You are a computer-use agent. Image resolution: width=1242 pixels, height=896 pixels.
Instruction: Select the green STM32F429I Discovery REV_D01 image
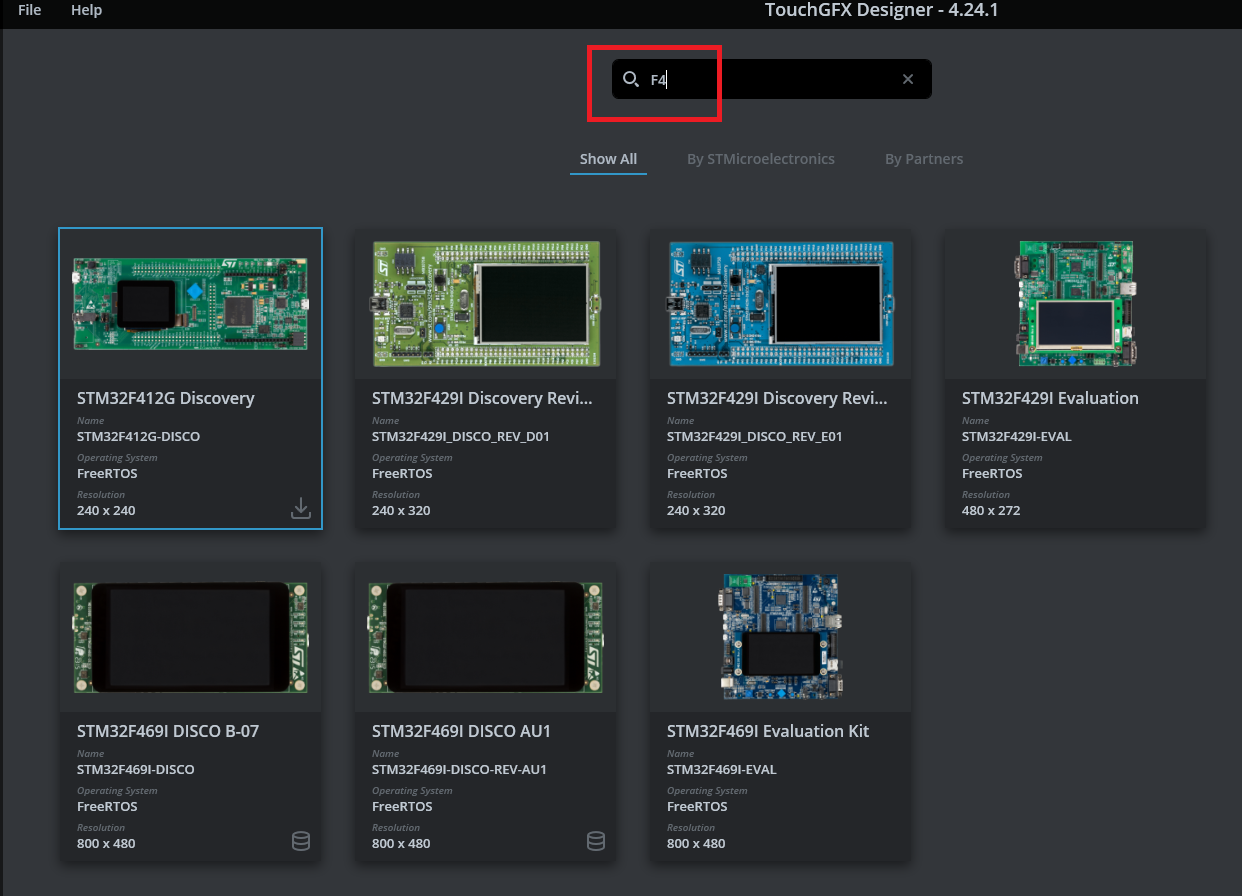pos(486,304)
